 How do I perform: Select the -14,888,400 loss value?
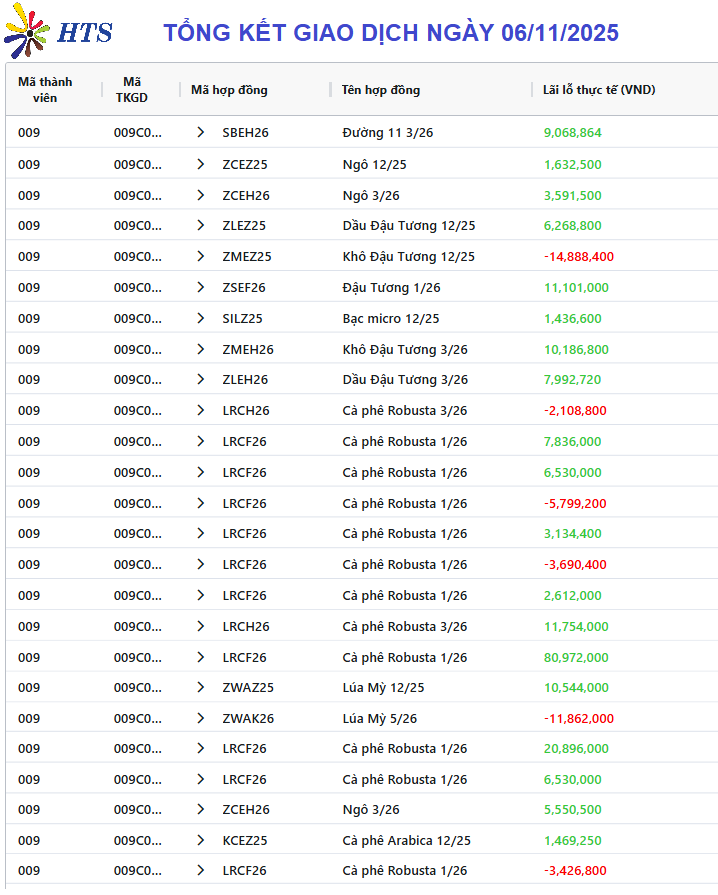[579, 257]
